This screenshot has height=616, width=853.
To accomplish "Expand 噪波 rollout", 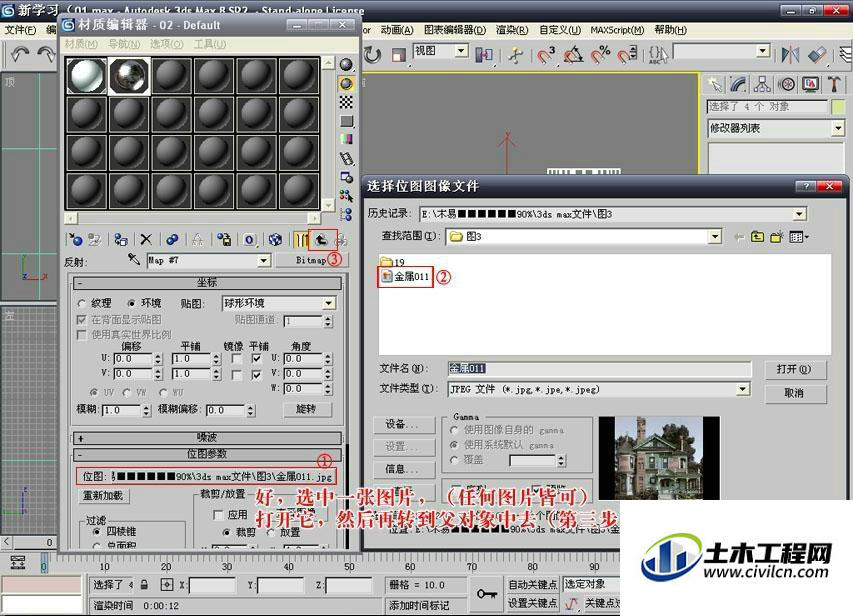I will [207, 438].
